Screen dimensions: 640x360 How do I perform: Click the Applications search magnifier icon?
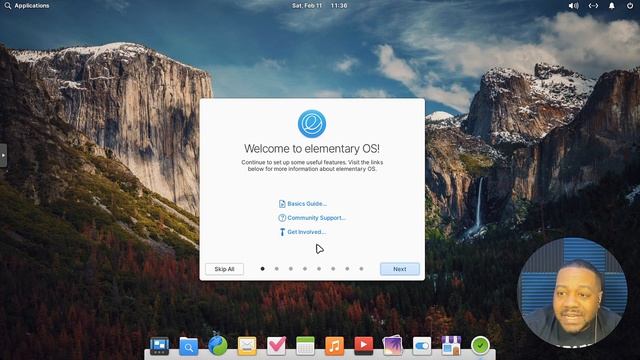[x=7, y=6]
